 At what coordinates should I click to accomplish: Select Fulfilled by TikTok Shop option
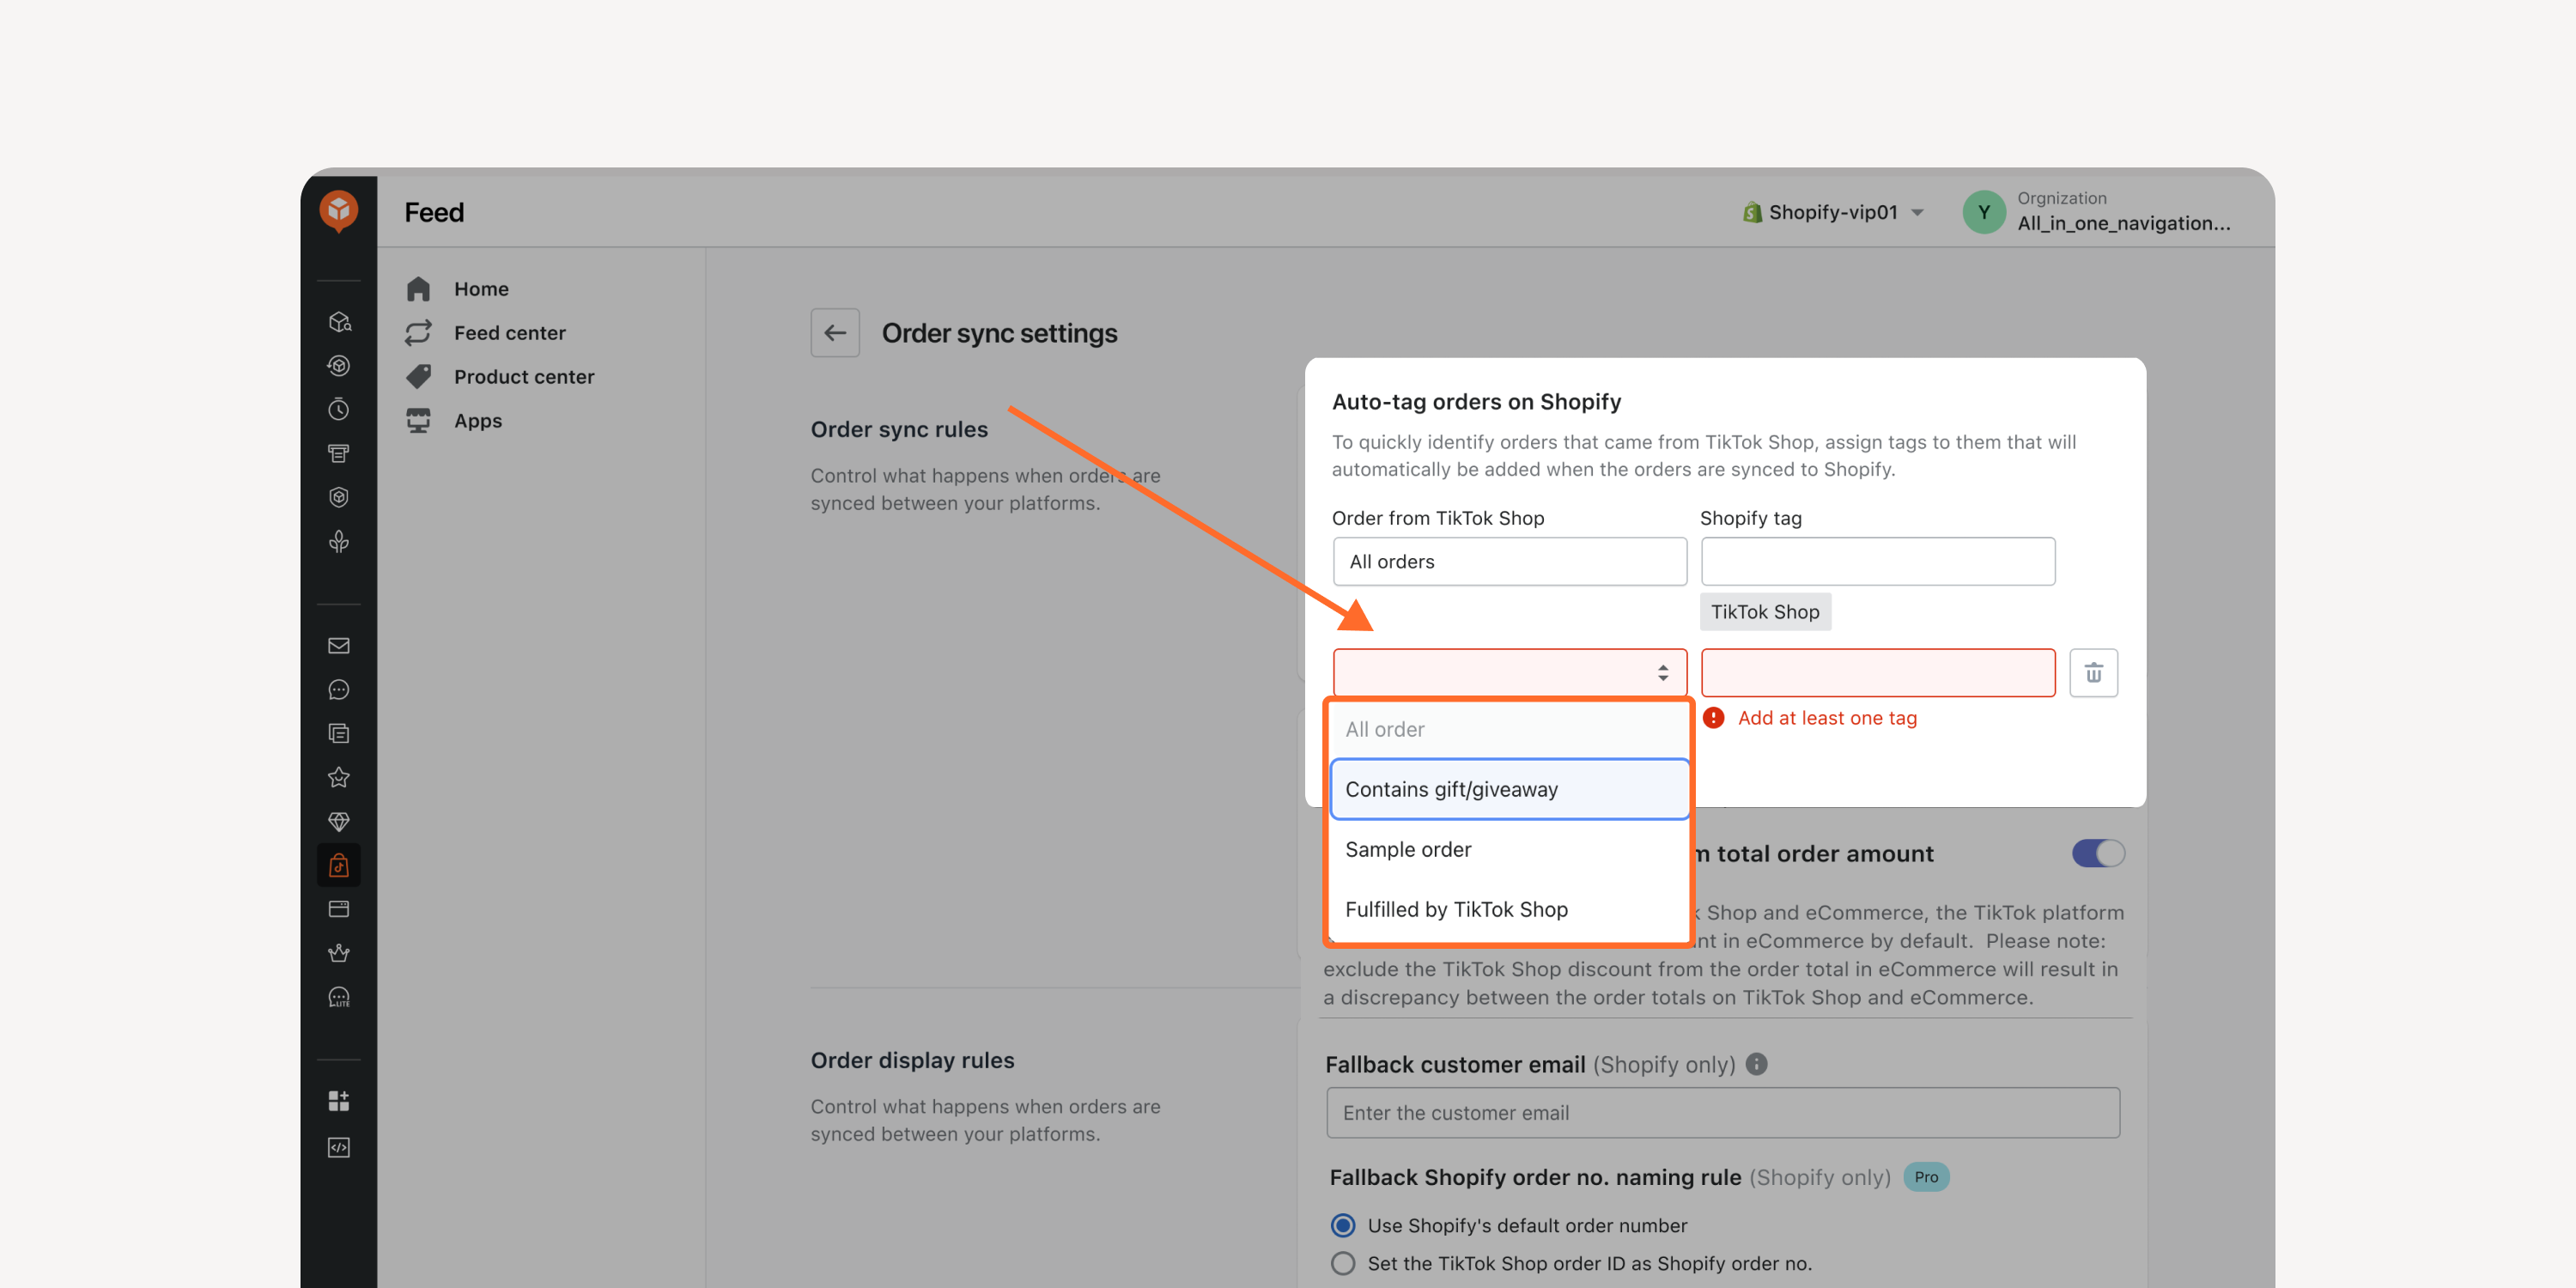pos(1508,909)
